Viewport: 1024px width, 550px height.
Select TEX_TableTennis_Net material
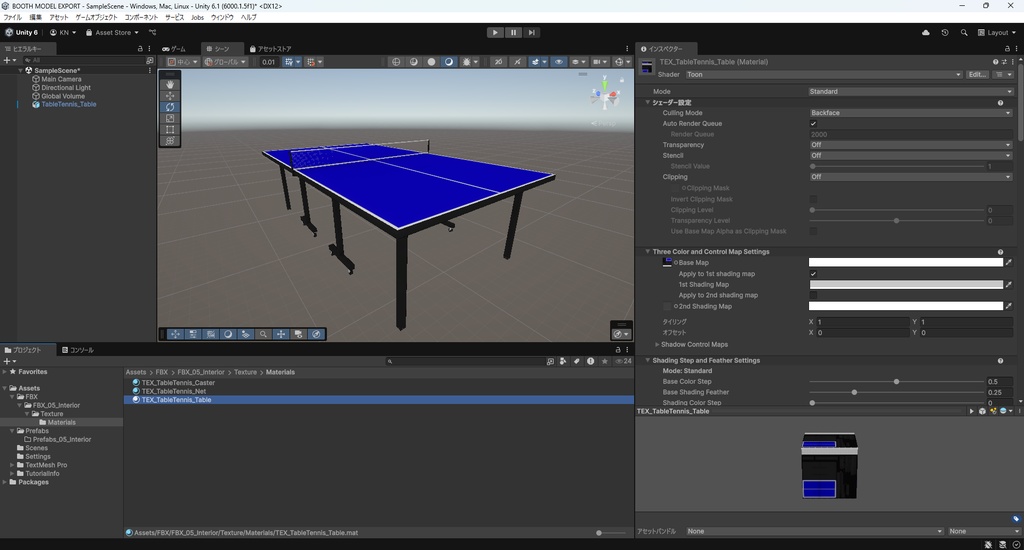pos(174,391)
